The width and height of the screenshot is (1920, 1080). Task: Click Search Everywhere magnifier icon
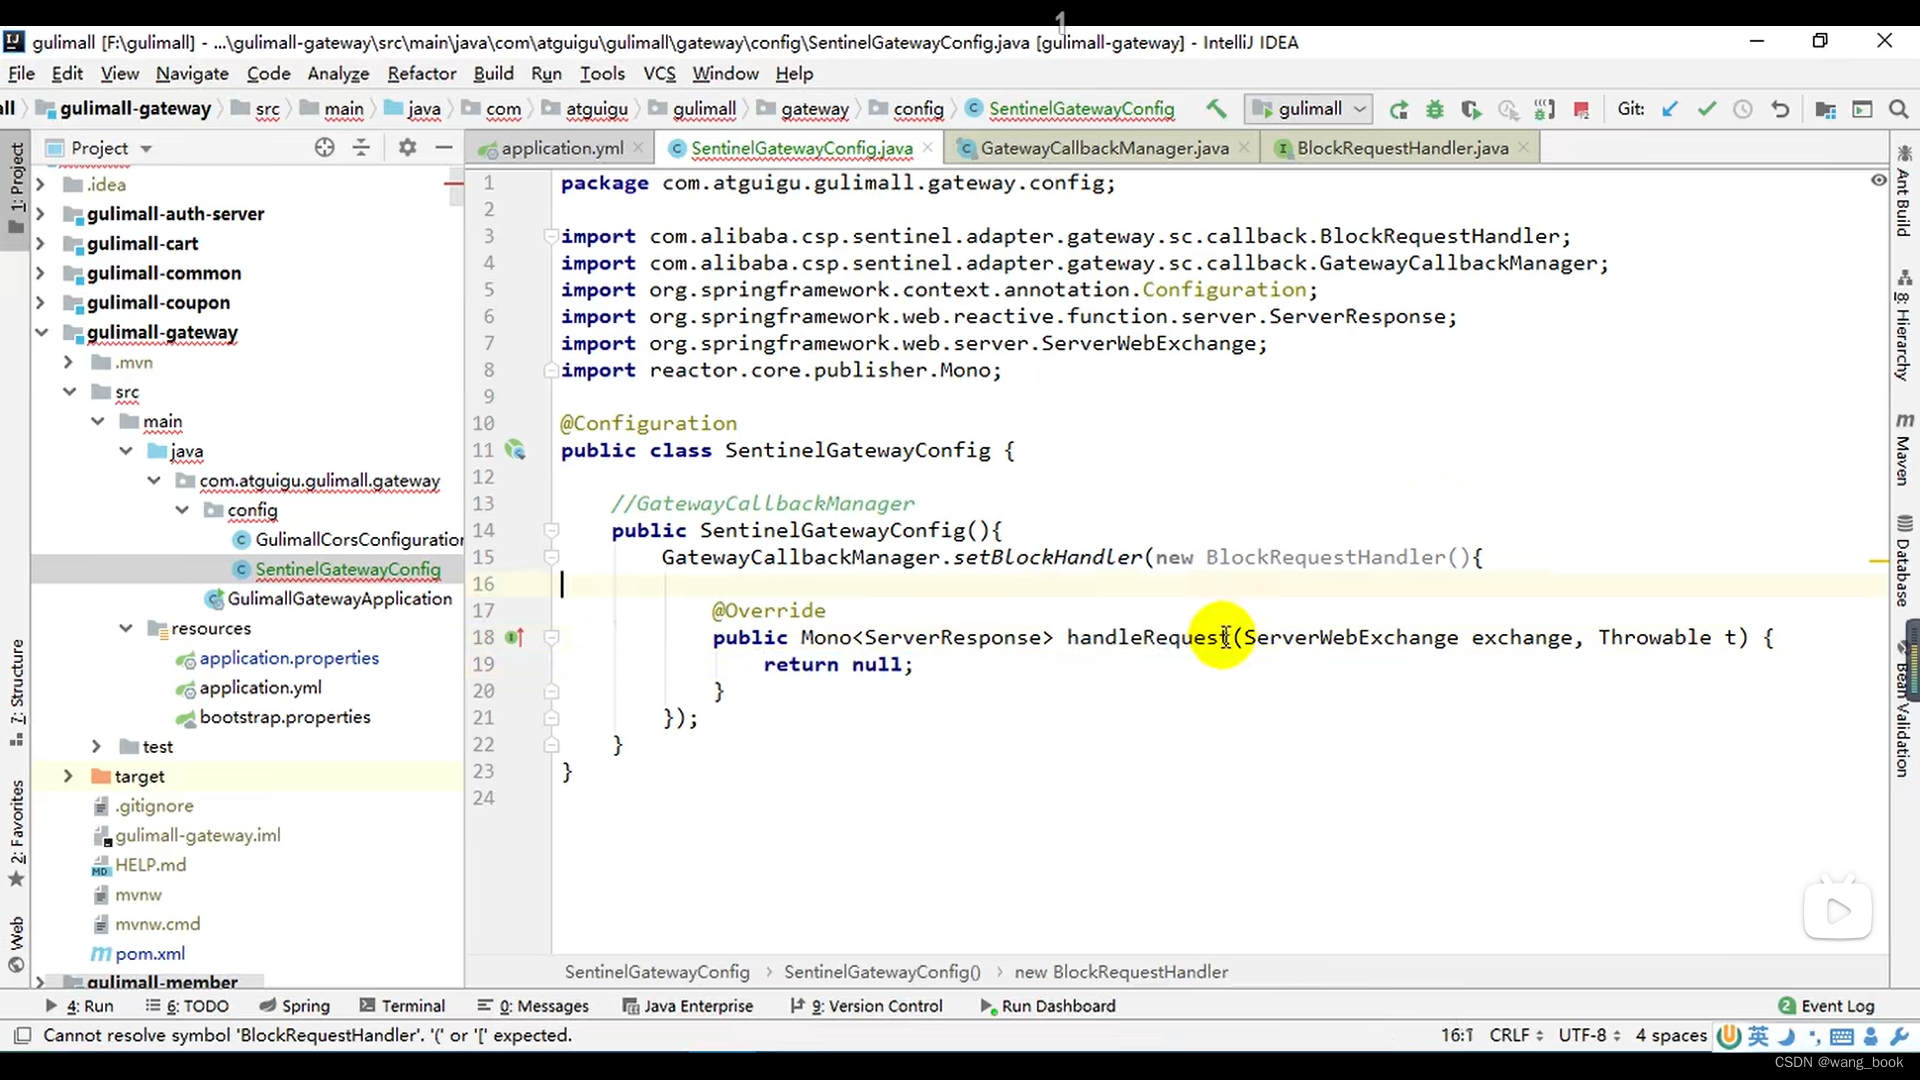pos(1898,109)
